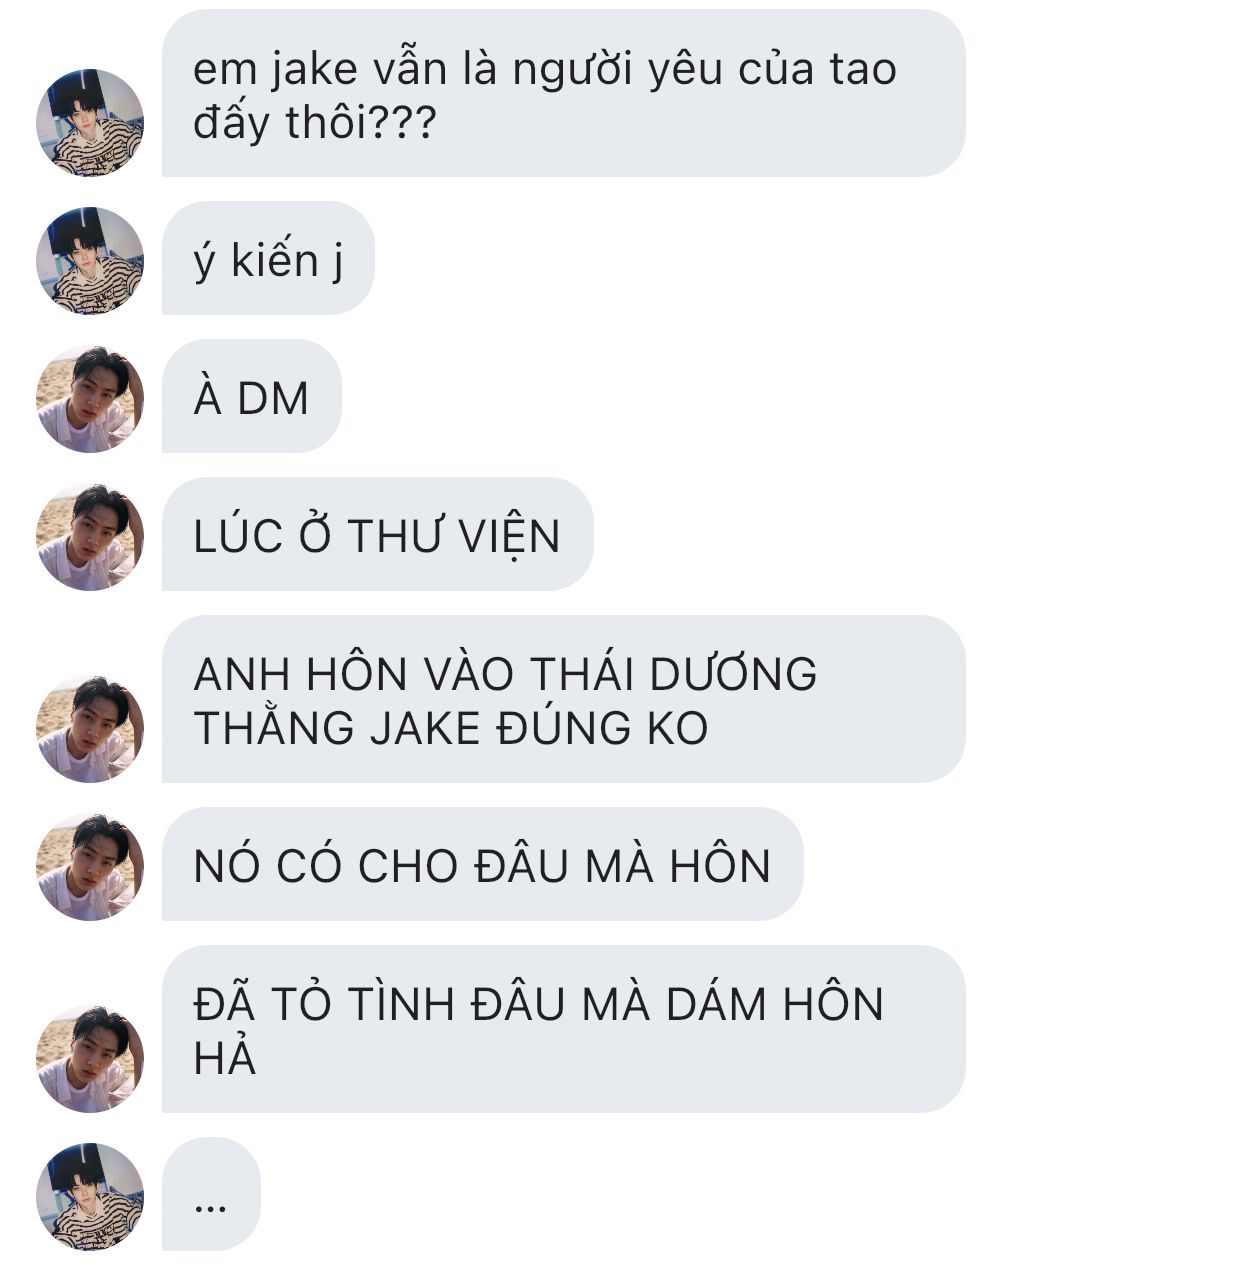Tap avatar beside 'ĐÃ TỎ TÌNH ĐÂU' message
Viewport: 1242px width, 1266px height.
point(90,1059)
